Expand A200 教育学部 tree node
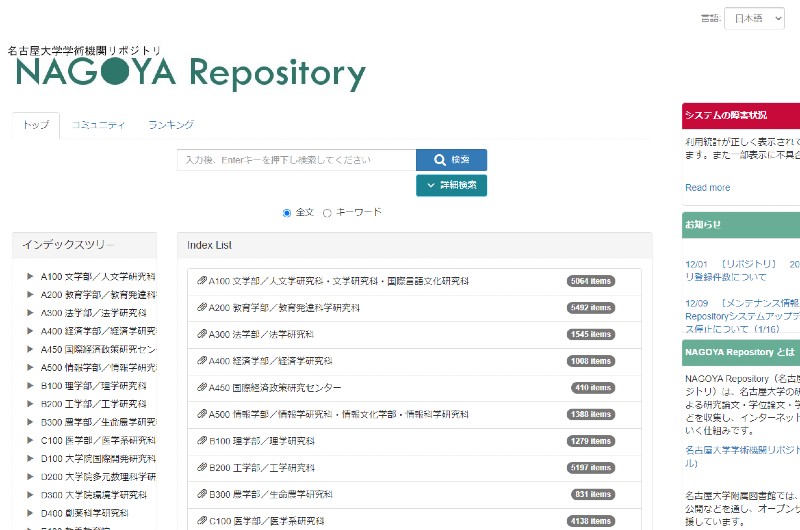The image size is (800, 530). [x=30, y=294]
